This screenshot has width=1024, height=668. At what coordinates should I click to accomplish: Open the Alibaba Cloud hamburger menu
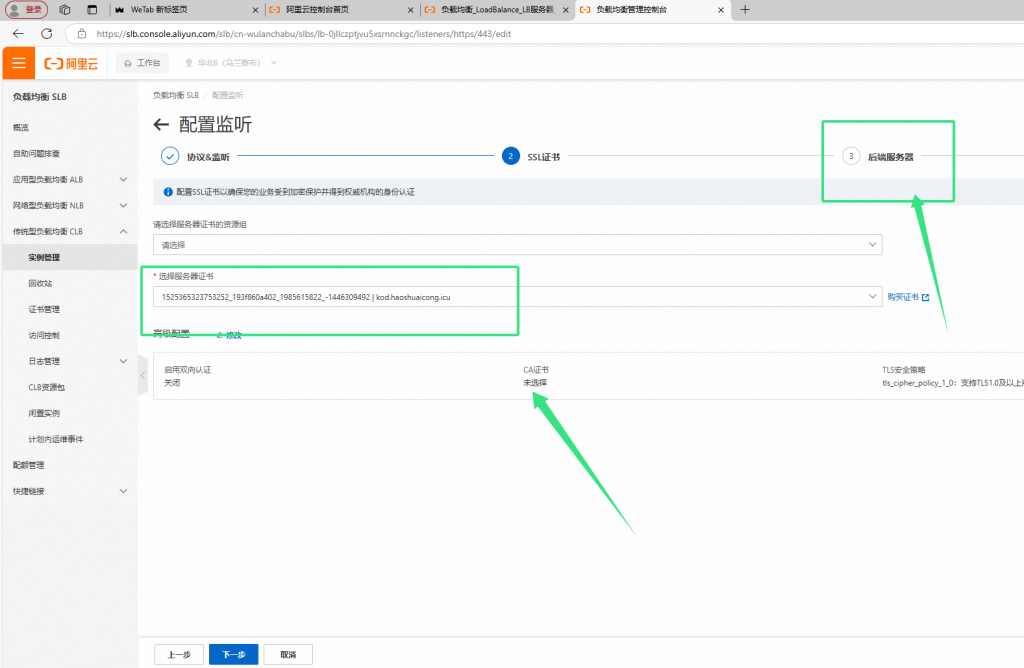tap(18, 63)
